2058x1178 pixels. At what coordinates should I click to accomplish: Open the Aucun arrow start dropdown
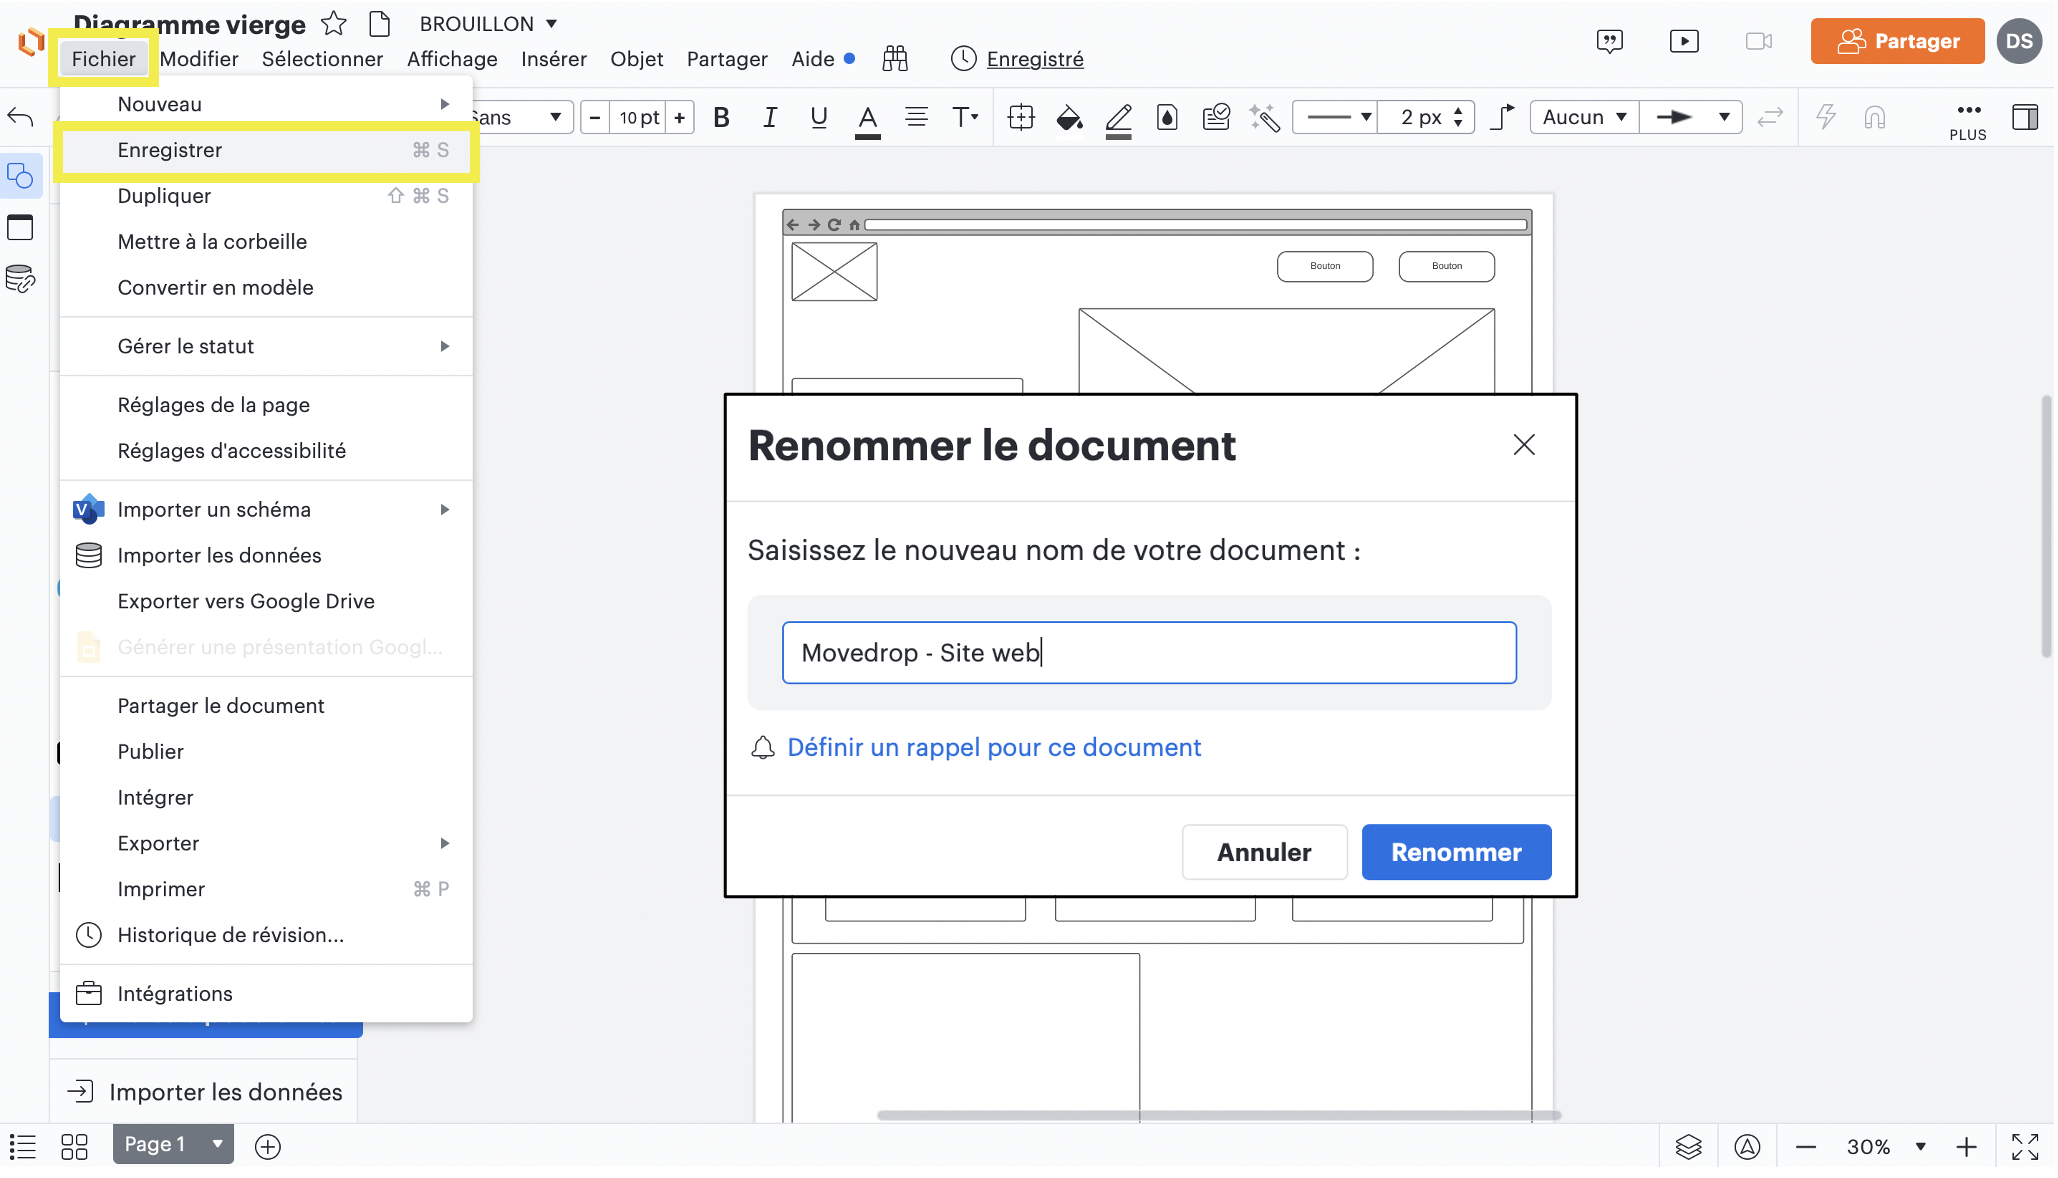pos(1584,117)
